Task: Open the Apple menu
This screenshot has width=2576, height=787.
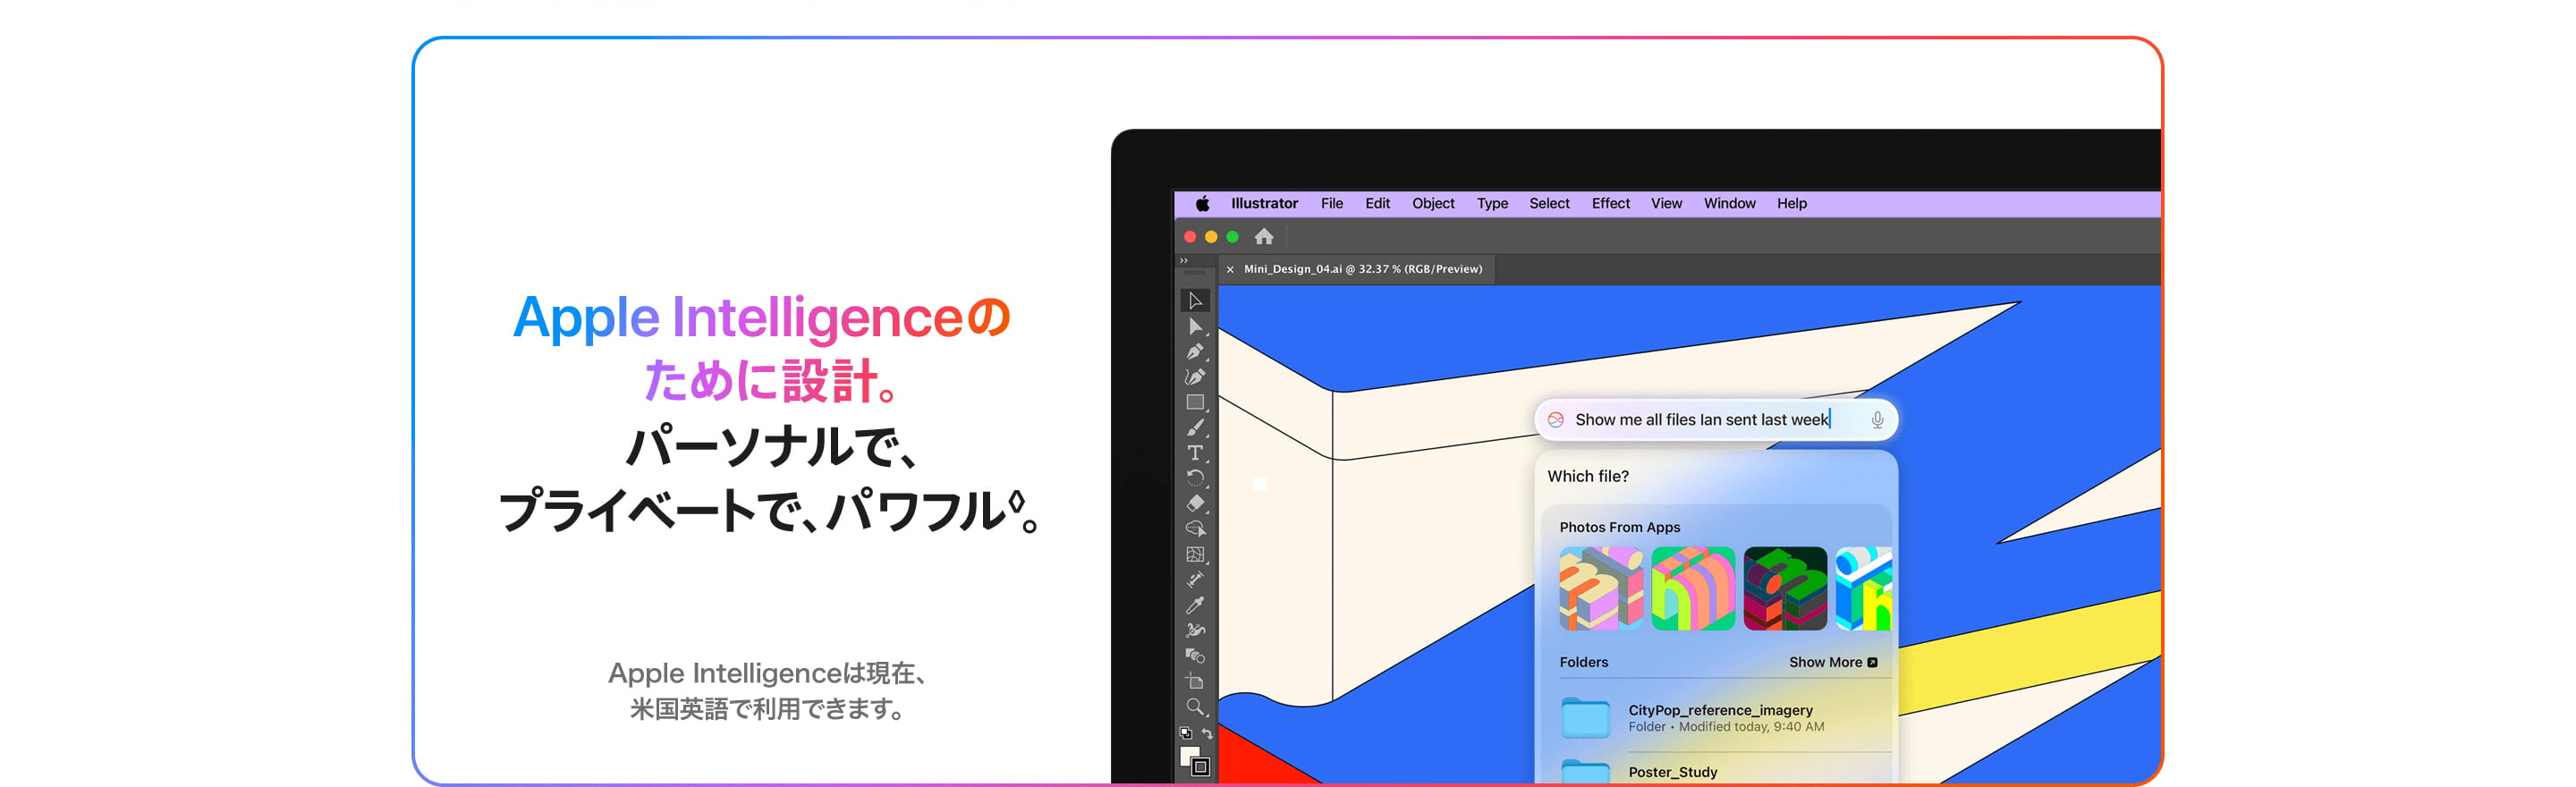Action: (x=1202, y=204)
